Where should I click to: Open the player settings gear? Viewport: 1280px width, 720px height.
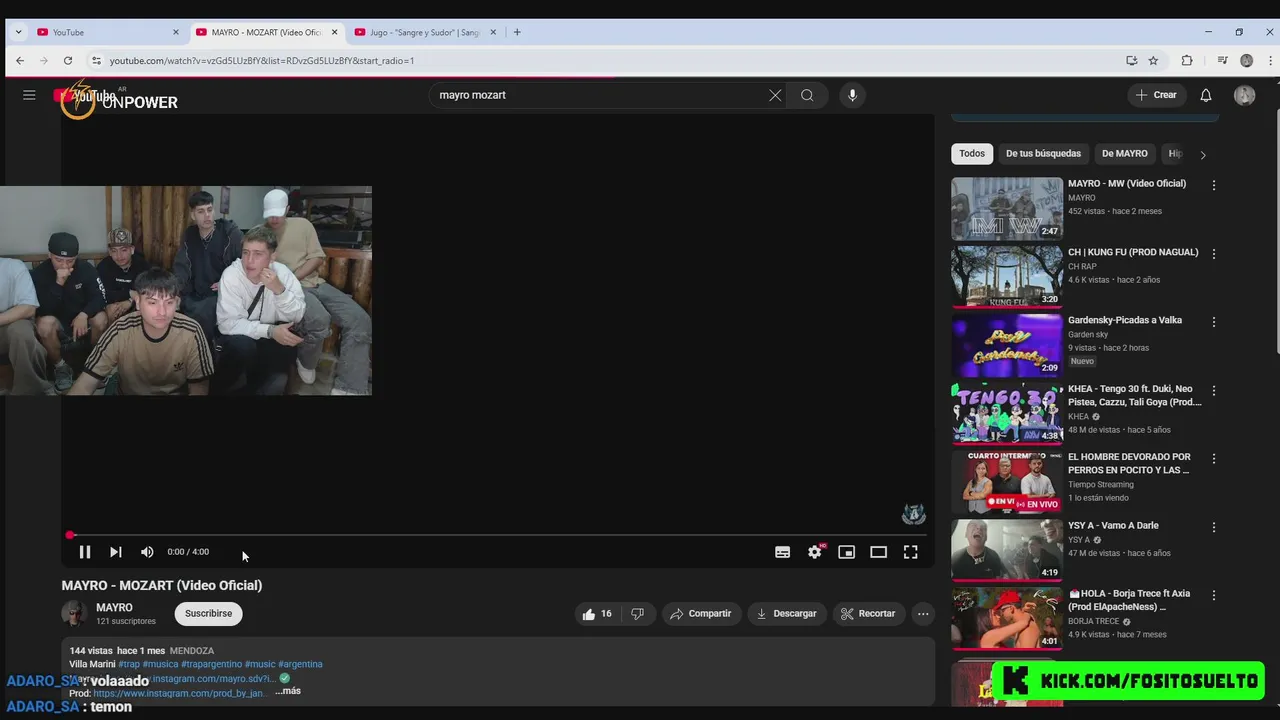coord(815,552)
